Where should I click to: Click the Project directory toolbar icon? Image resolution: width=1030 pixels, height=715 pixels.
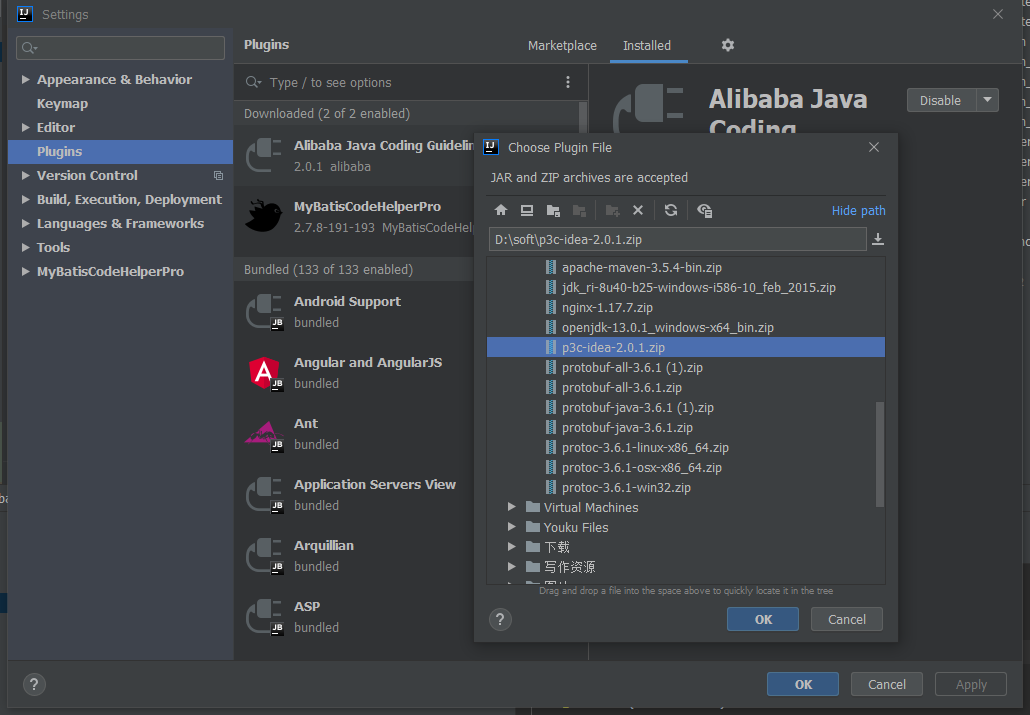point(553,210)
